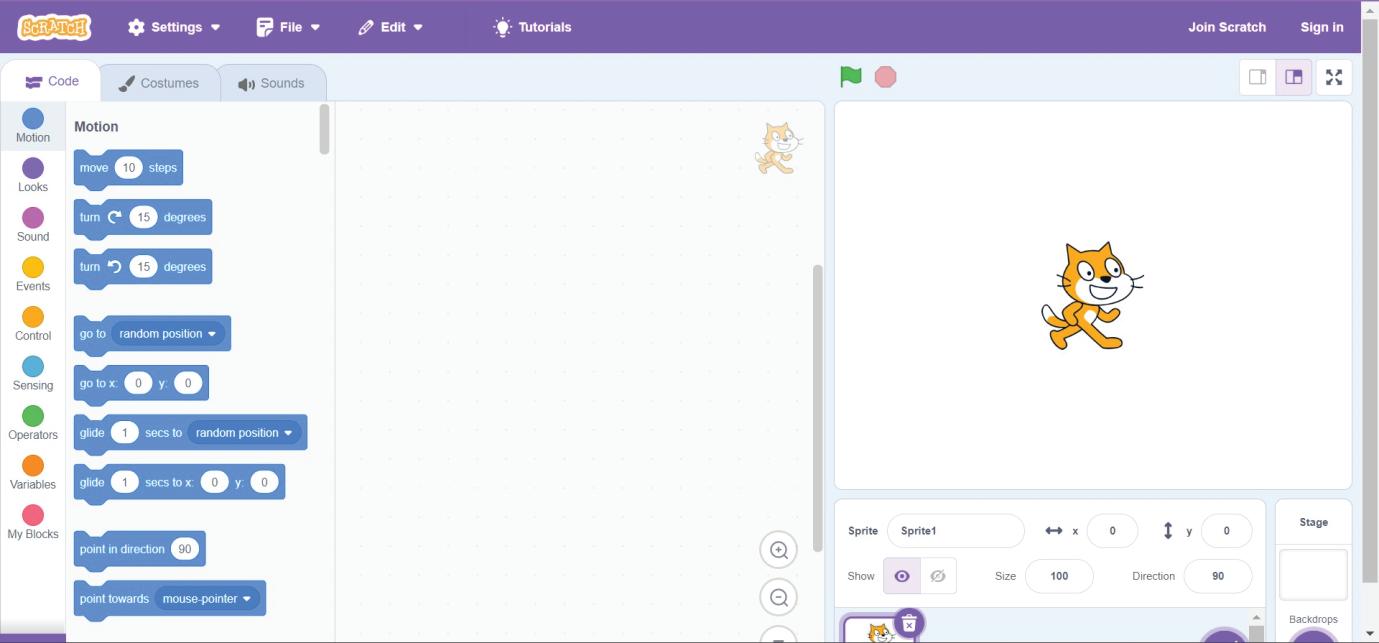Viewport: 1379px width, 643px height.
Task: Switch to the Sounds tab
Action: (x=271, y=83)
